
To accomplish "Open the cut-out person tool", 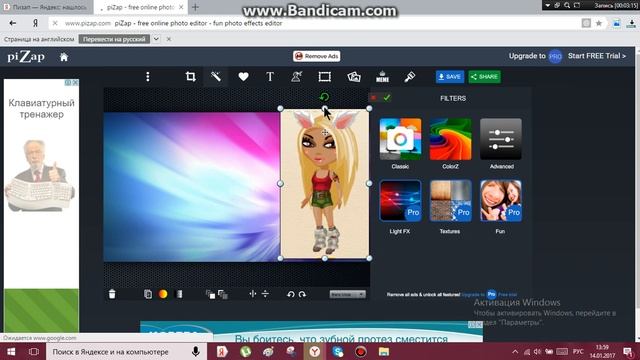I will pyautogui.click(x=297, y=77).
